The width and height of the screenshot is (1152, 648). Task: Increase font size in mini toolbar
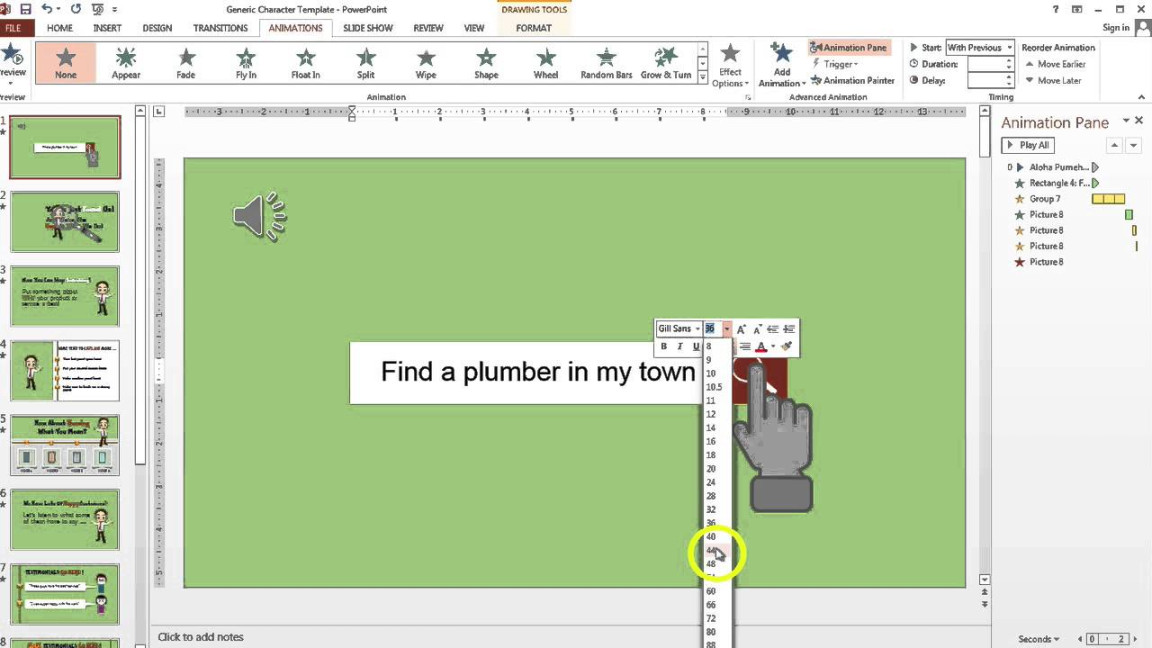point(741,329)
